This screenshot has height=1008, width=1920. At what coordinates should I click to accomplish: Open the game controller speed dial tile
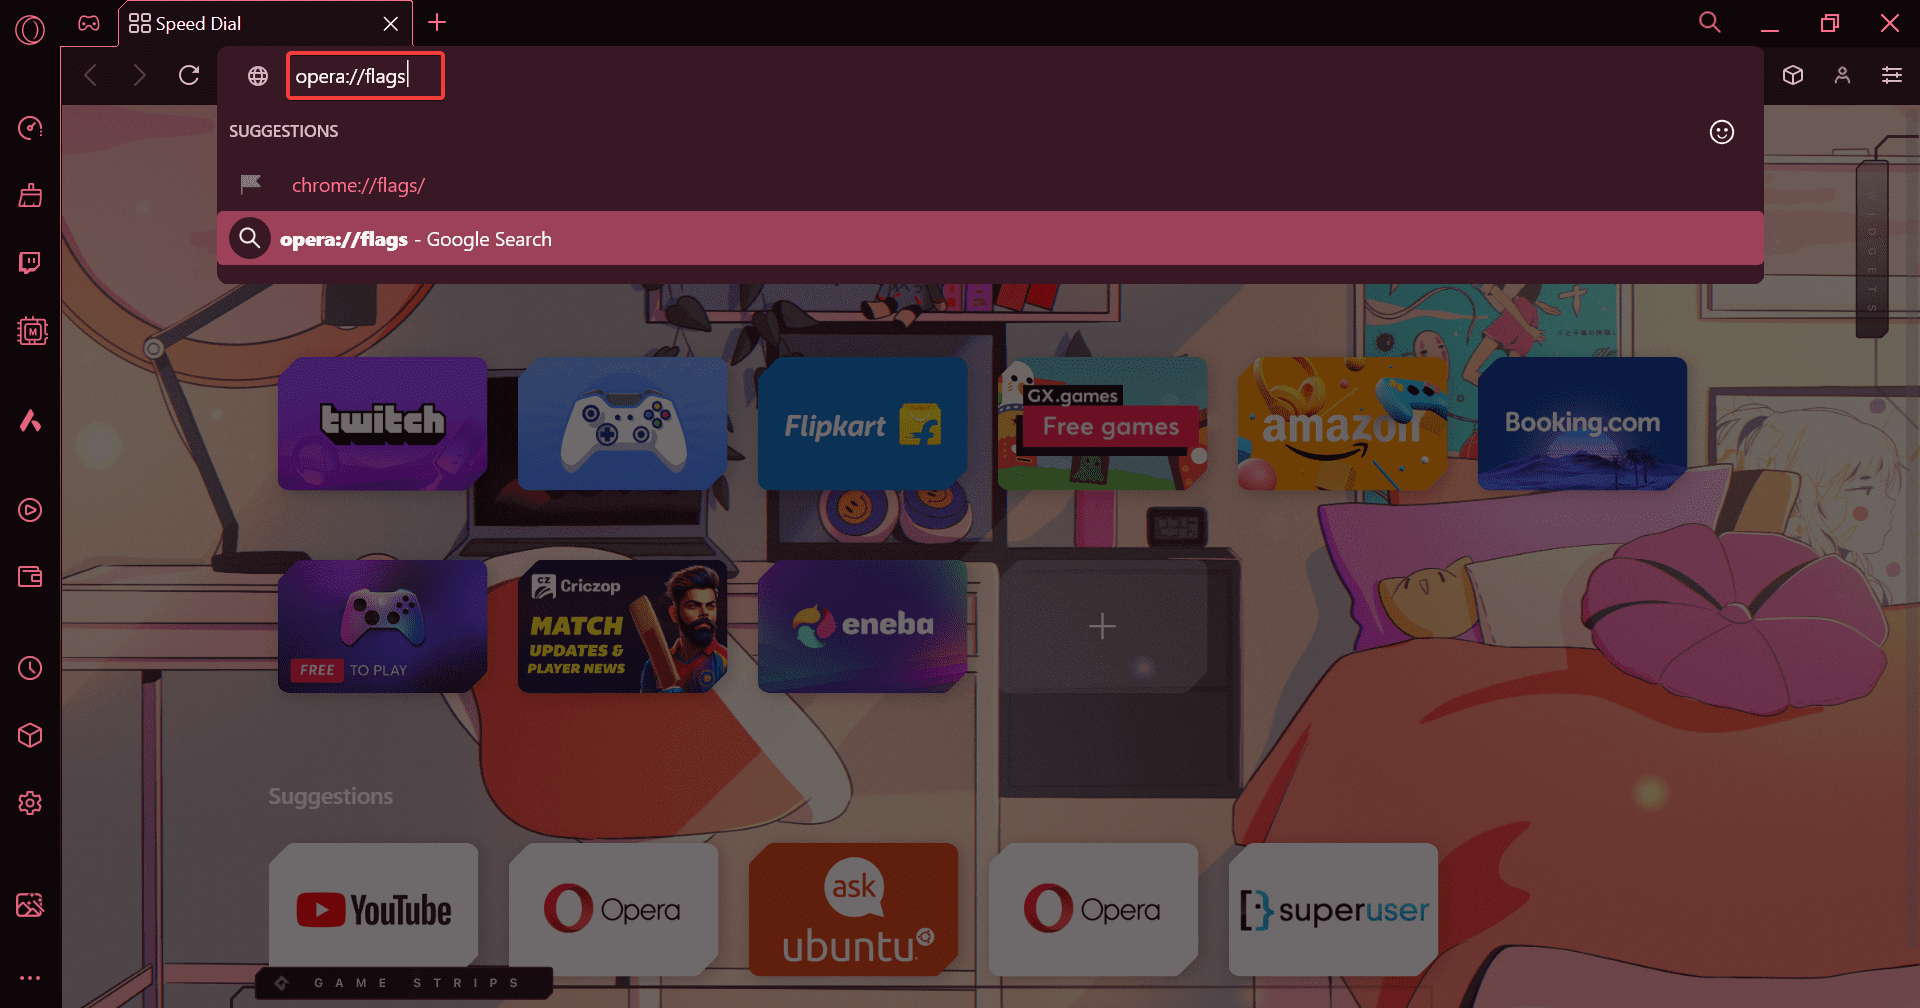pos(622,424)
